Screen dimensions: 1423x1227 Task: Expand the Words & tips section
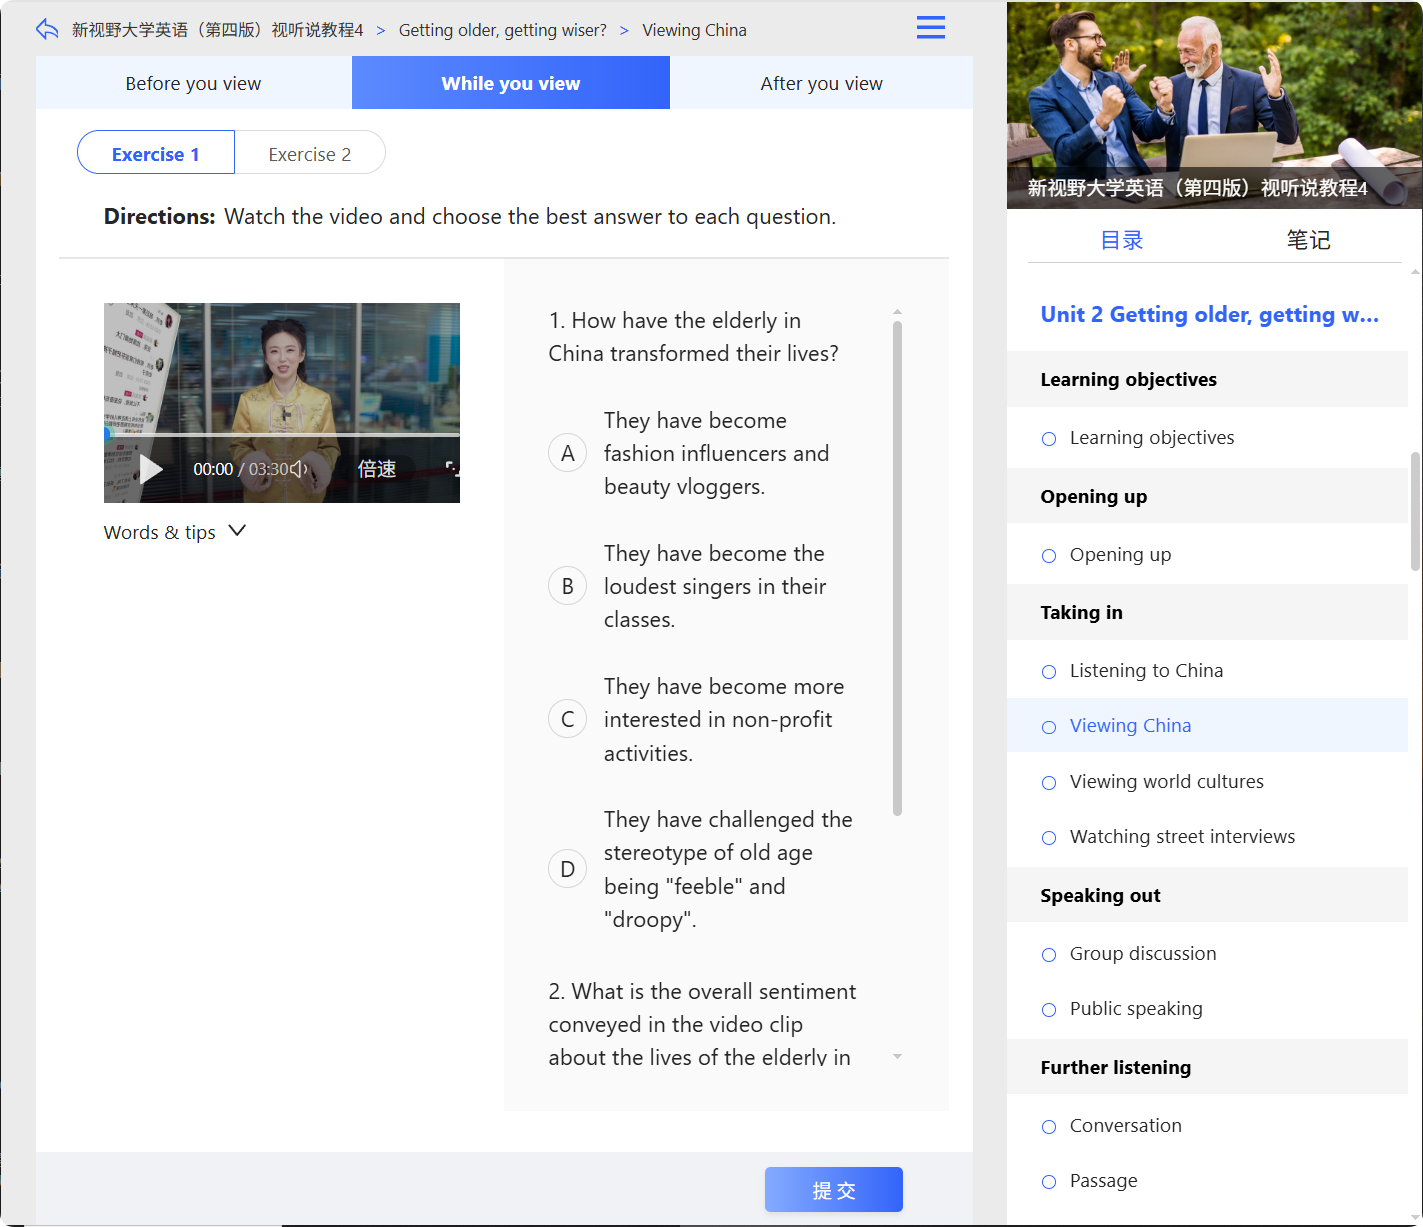[x=175, y=532]
